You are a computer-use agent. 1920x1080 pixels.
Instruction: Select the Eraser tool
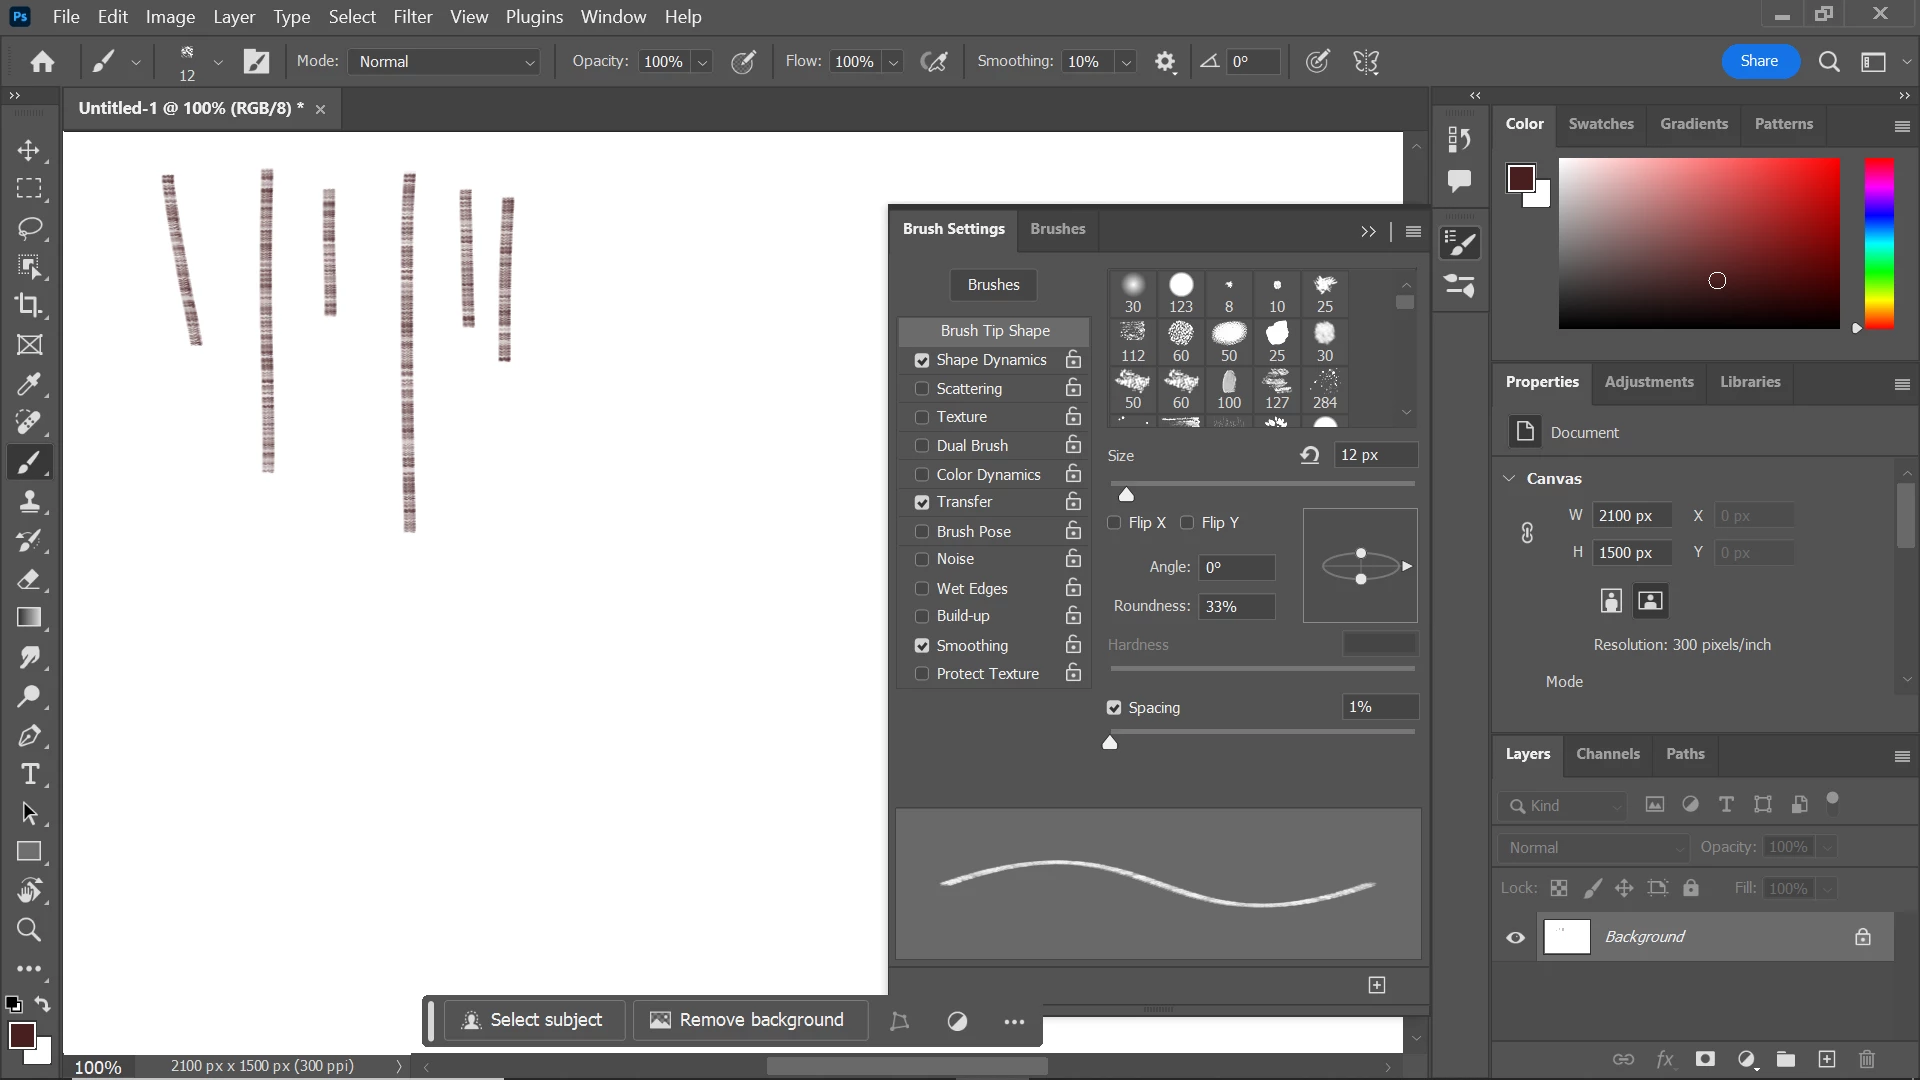click(29, 579)
